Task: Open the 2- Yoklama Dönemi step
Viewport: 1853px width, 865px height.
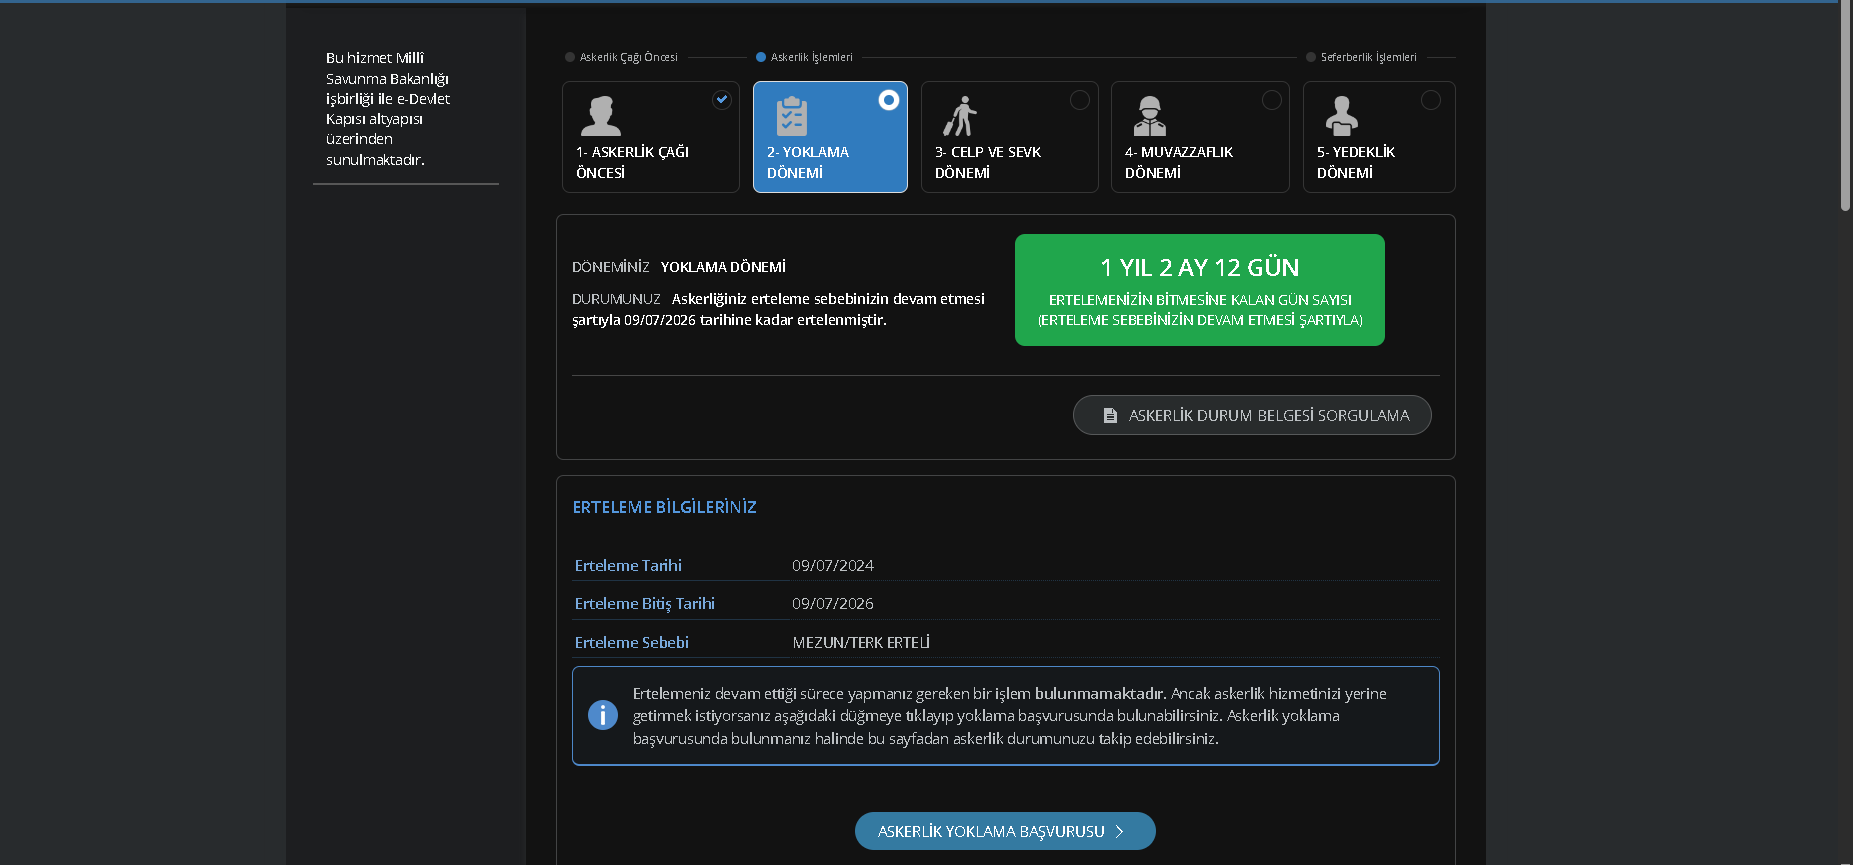Action: tap(830, 137)
